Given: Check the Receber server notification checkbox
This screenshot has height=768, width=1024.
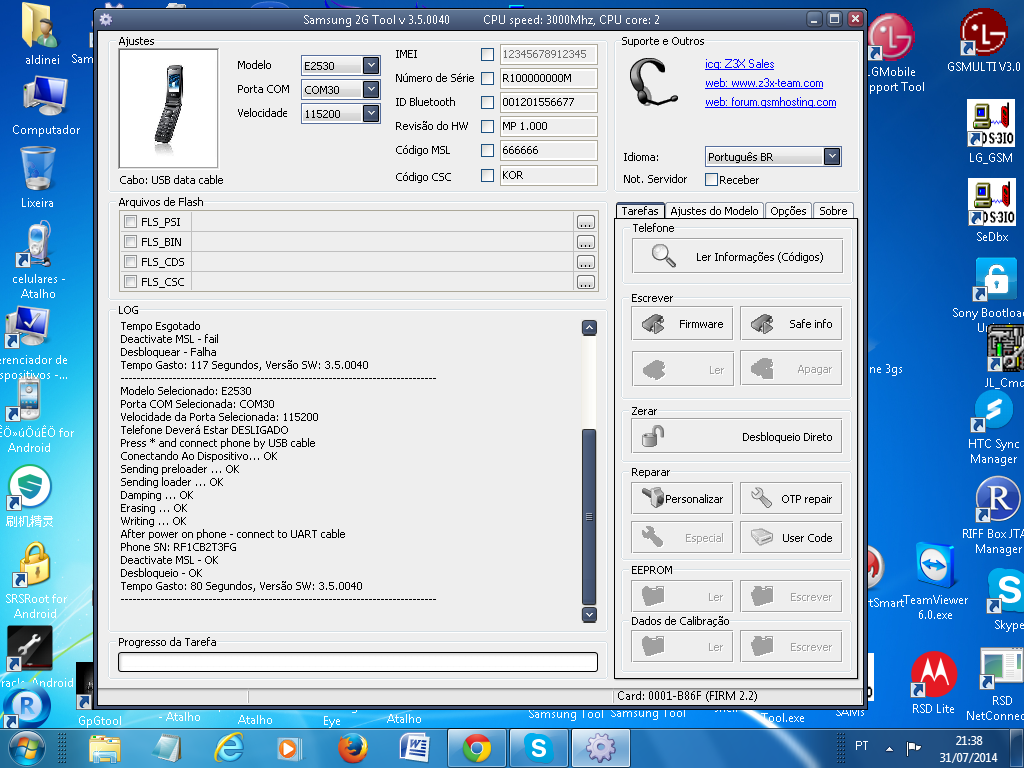Looking at the screenshot, I should (x=712, y=180).
